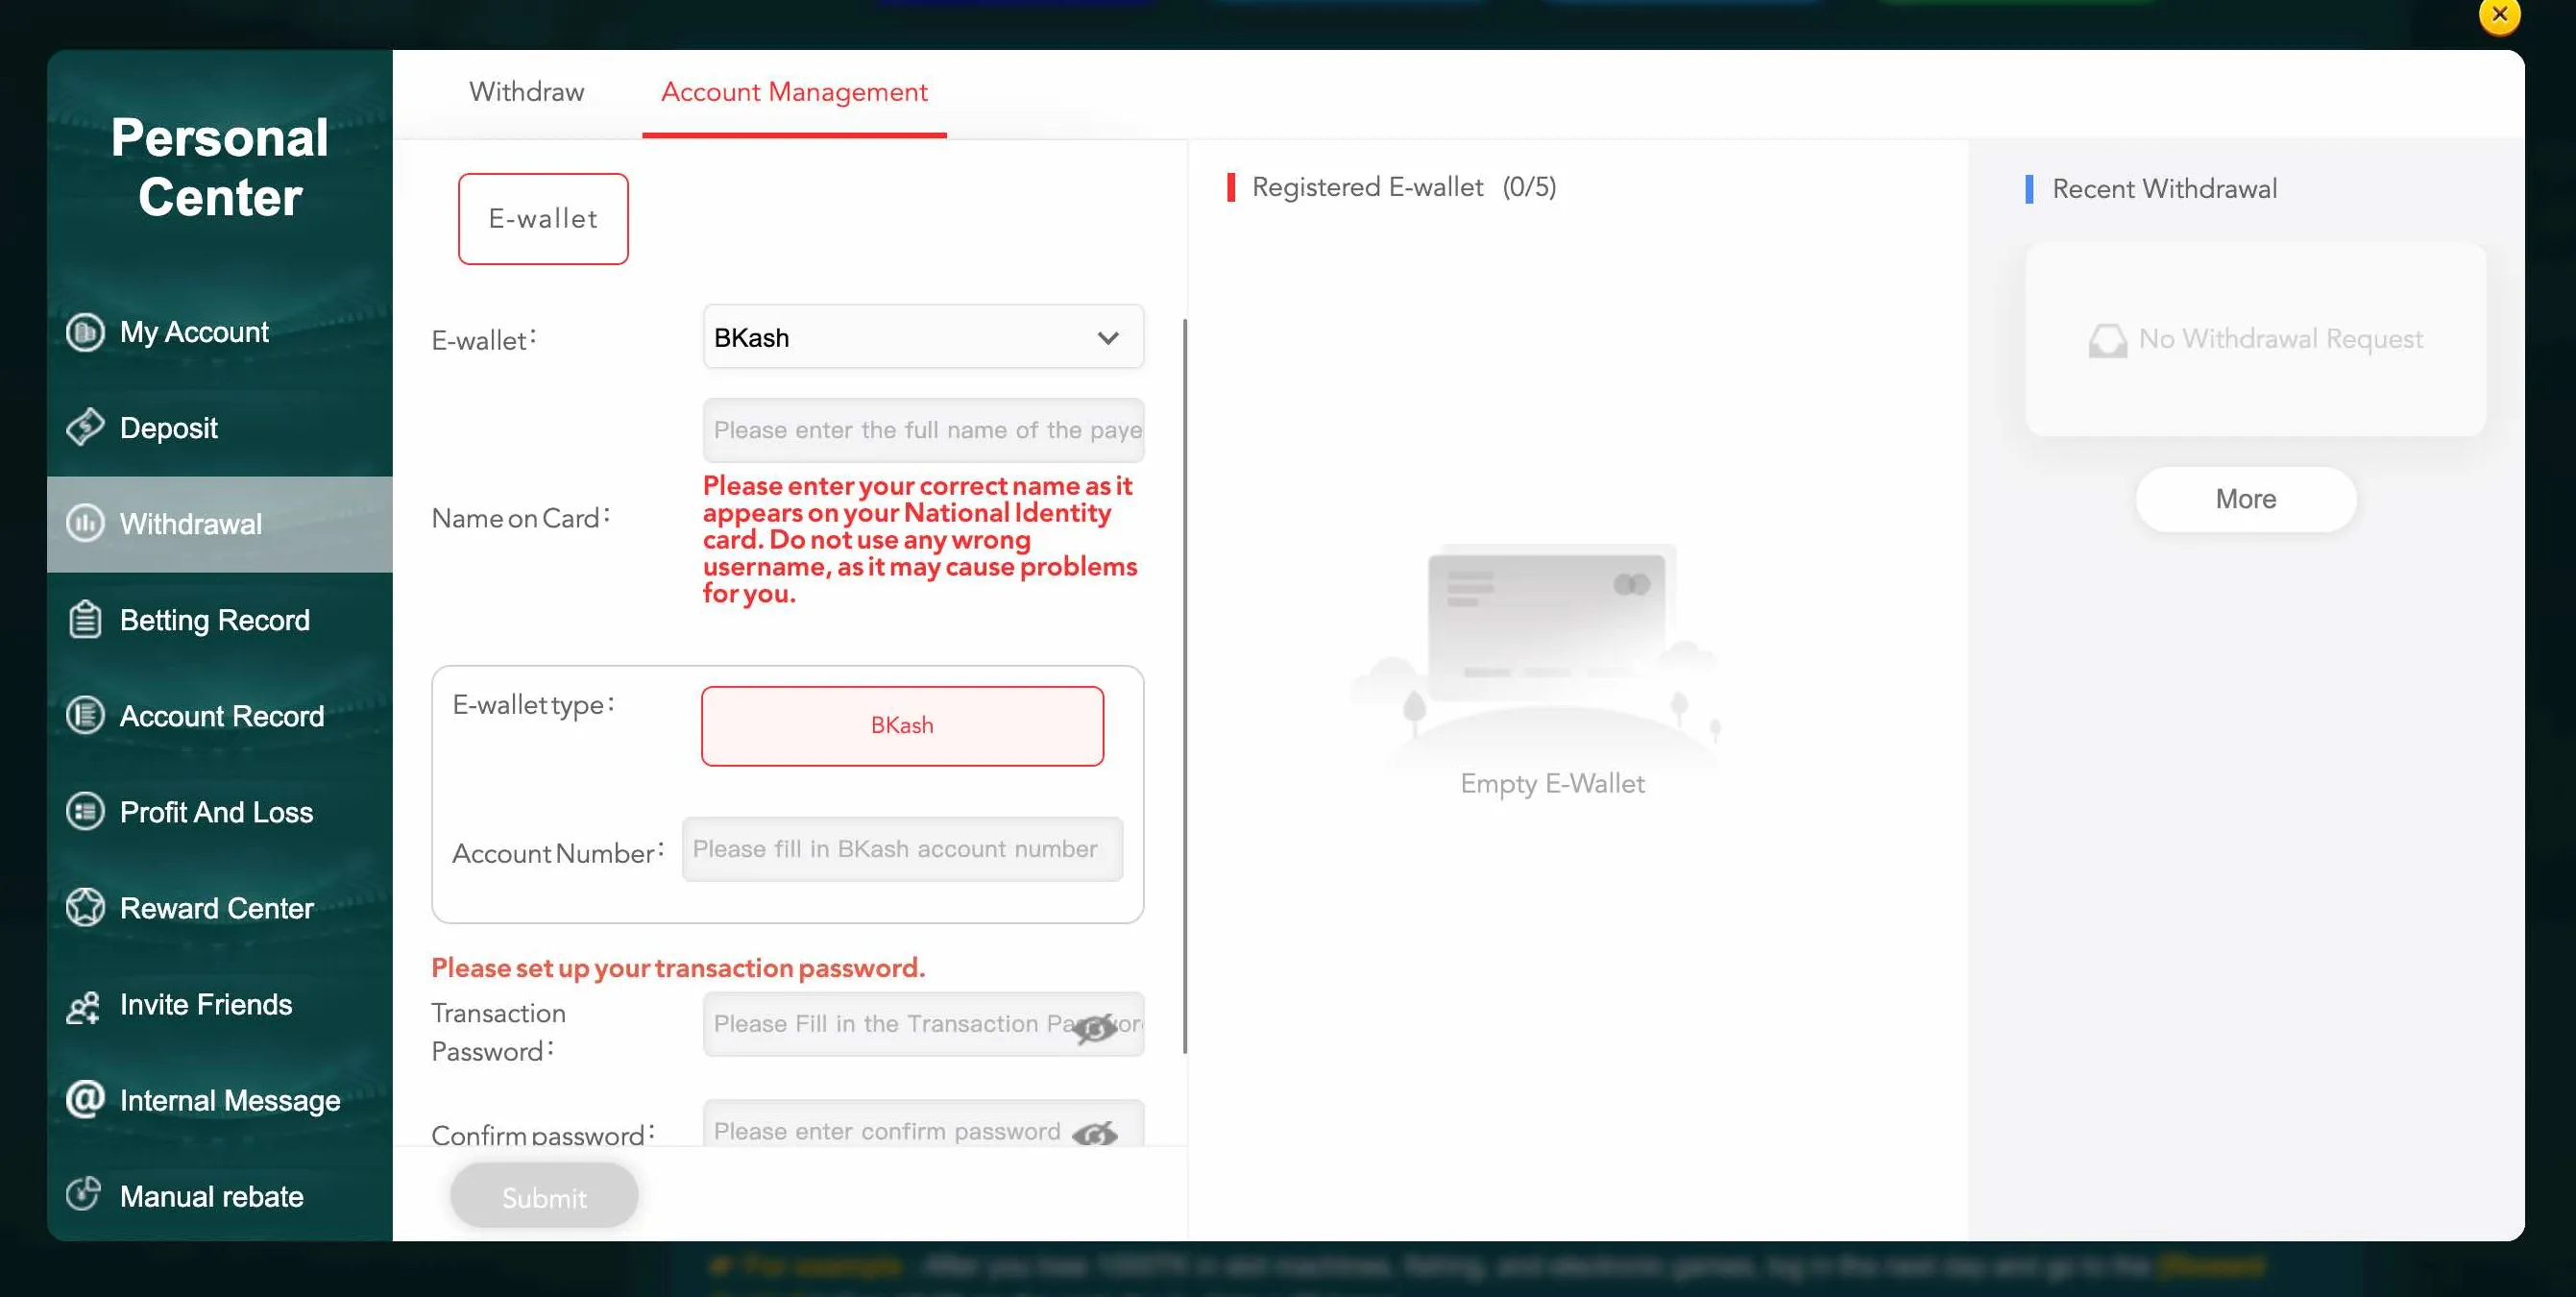Open Deposit menu item
This screenshot has height=1297, width=2576.
pos(219,428)
